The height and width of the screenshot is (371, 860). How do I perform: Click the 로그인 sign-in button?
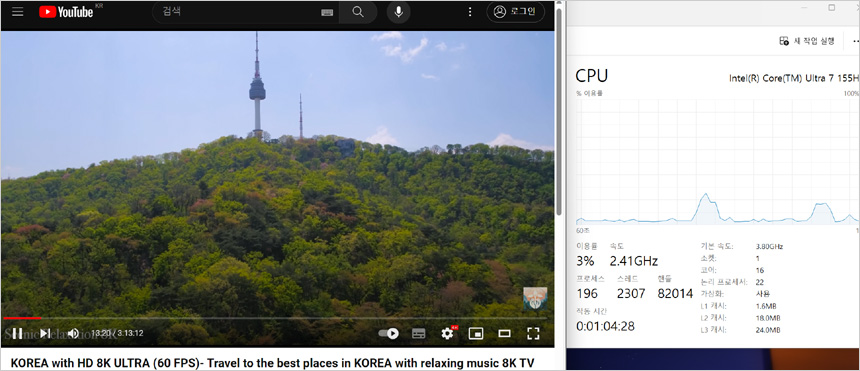pyautogui.click(x=515, y=12)
